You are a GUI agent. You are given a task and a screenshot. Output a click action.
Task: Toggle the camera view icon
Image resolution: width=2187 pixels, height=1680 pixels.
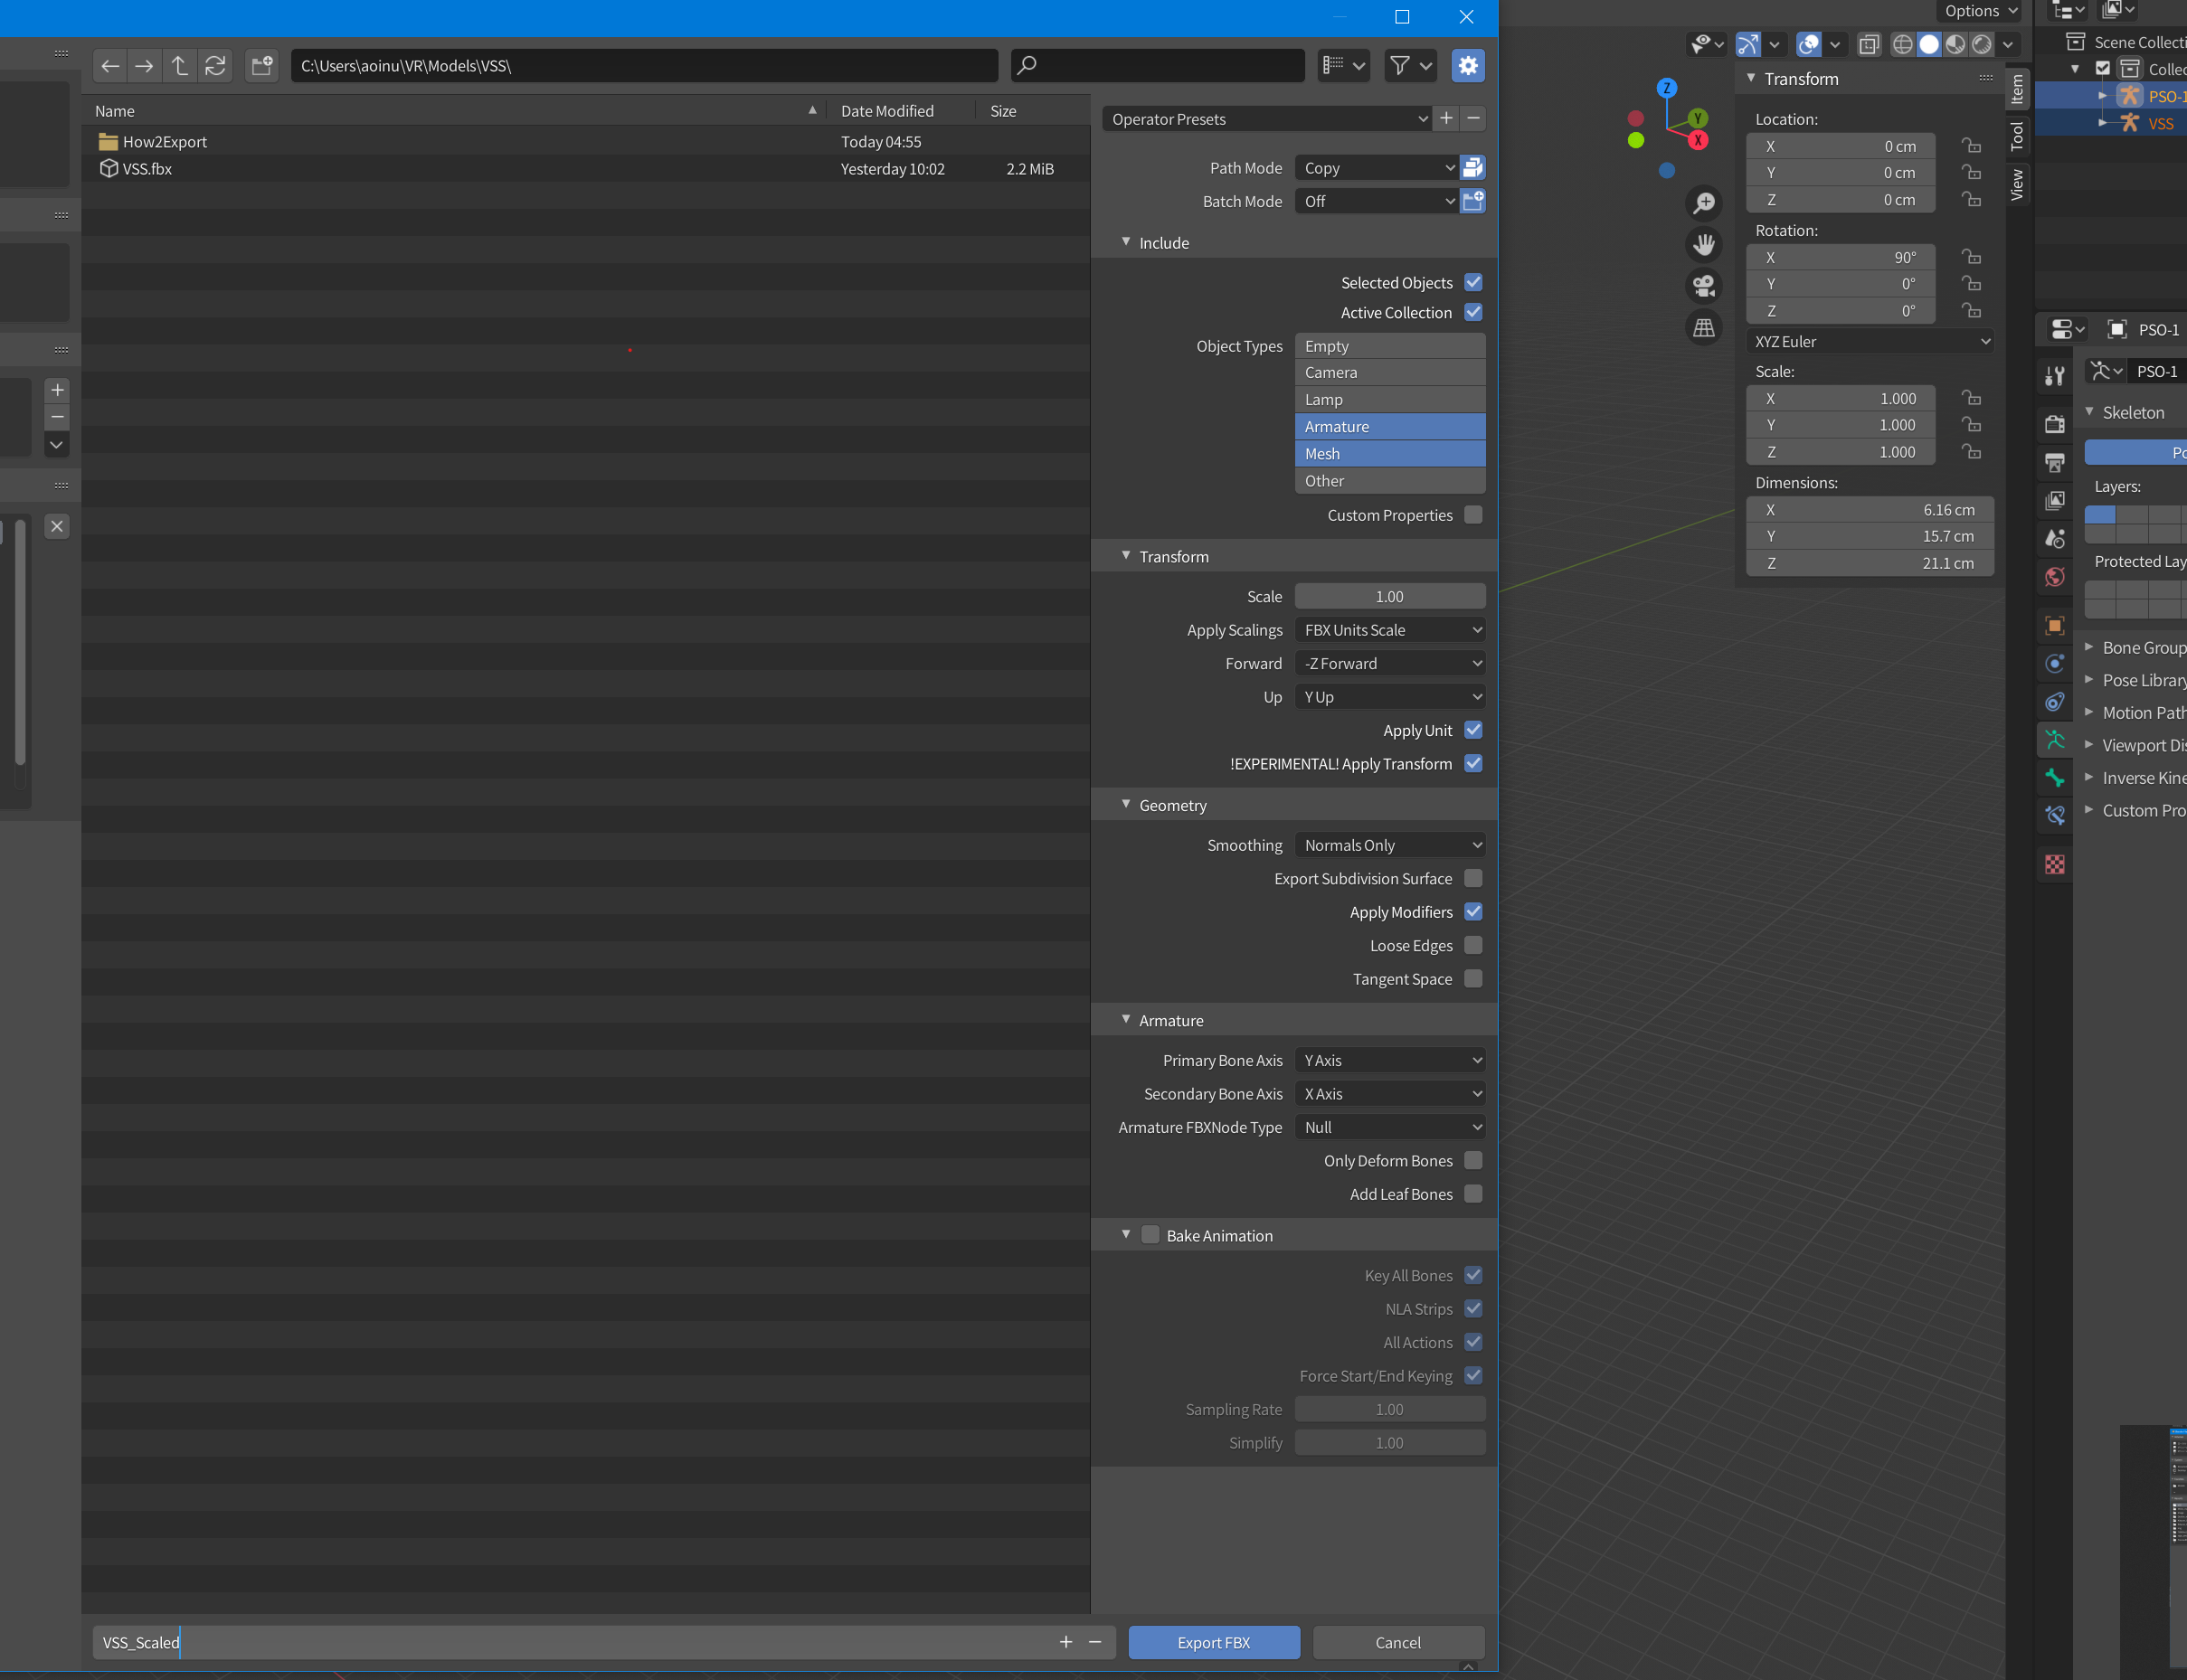pyautogui.click(x=1704, y=286)
